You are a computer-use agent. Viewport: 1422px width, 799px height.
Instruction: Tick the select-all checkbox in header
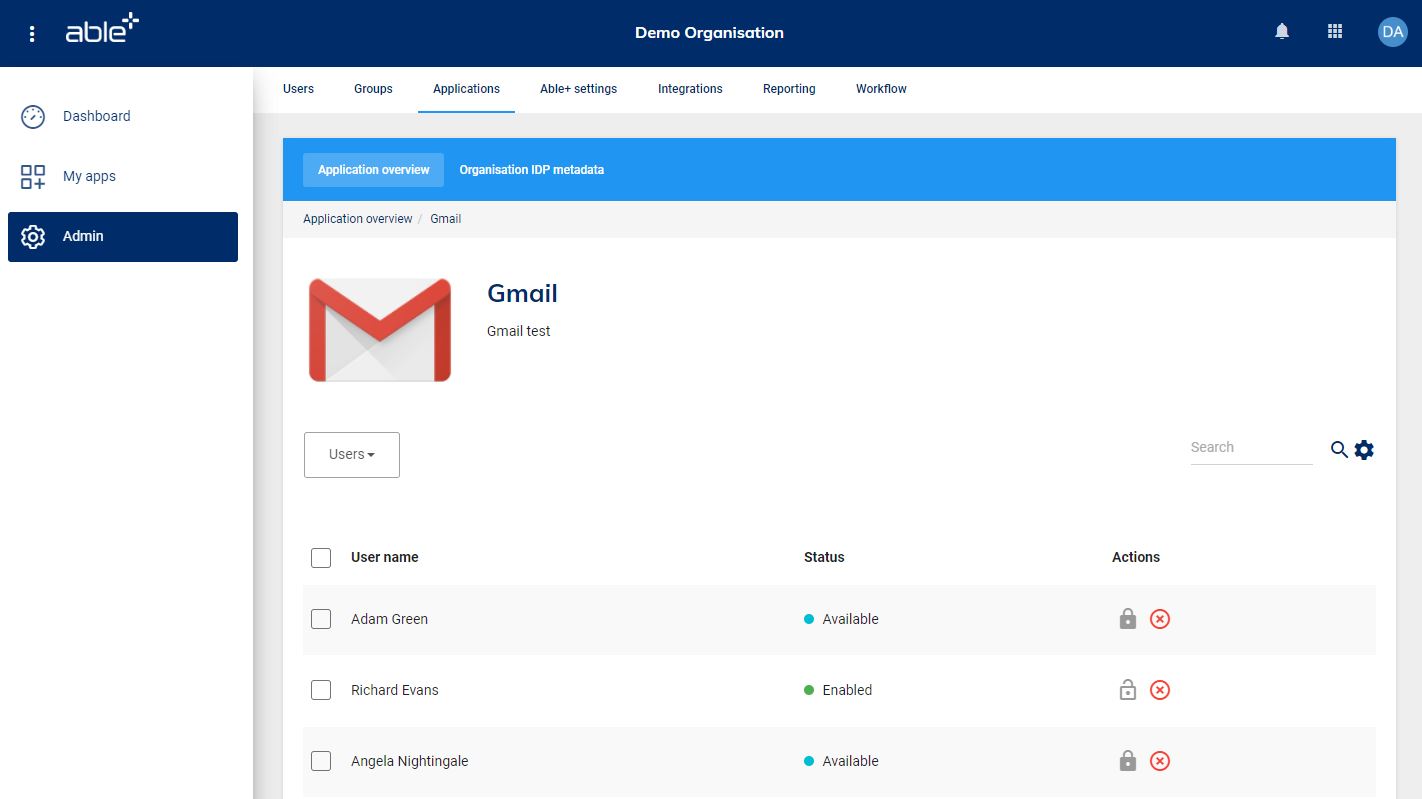point(321,558)
